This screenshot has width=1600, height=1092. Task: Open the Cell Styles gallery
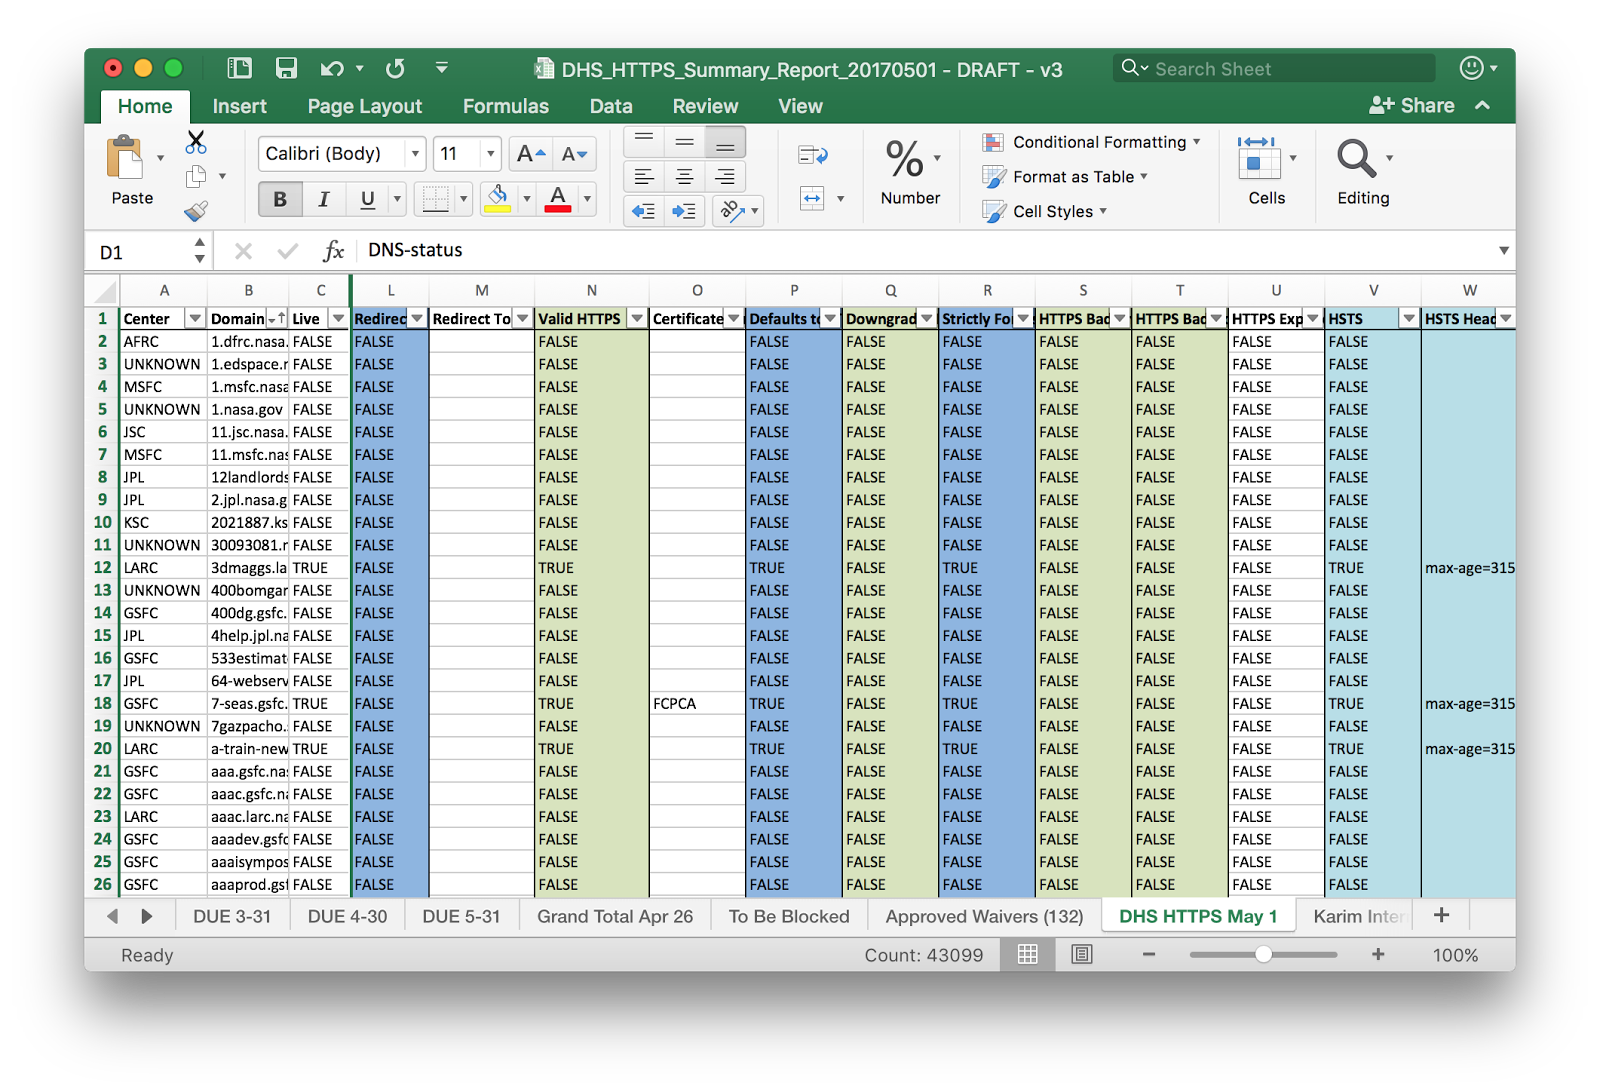tap(1045, 211)
